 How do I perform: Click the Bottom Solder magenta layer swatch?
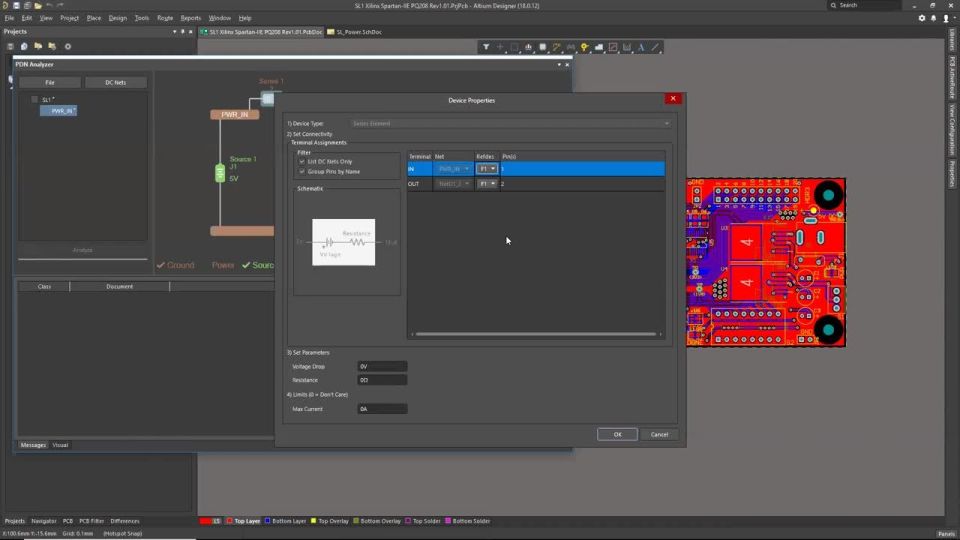(448, 521)
